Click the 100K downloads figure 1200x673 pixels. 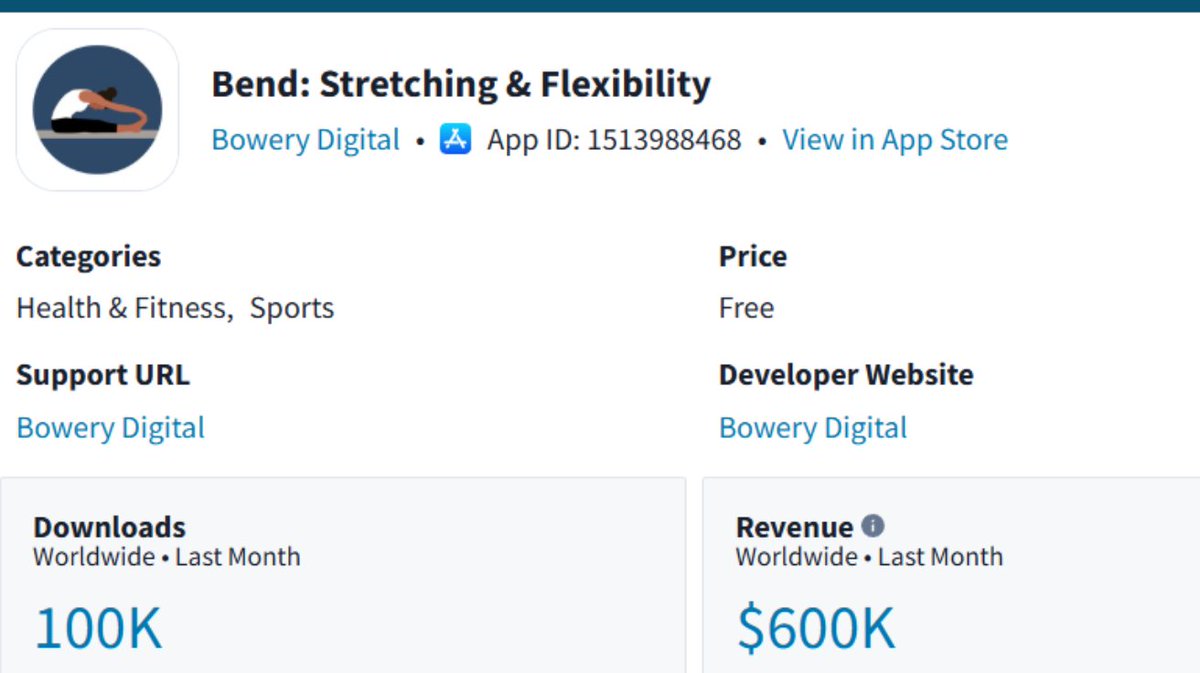[x=97, y=628]
